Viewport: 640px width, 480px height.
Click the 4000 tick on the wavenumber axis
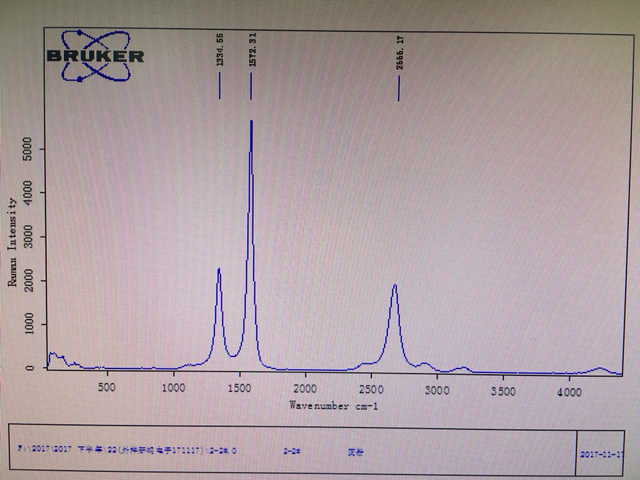569,392
